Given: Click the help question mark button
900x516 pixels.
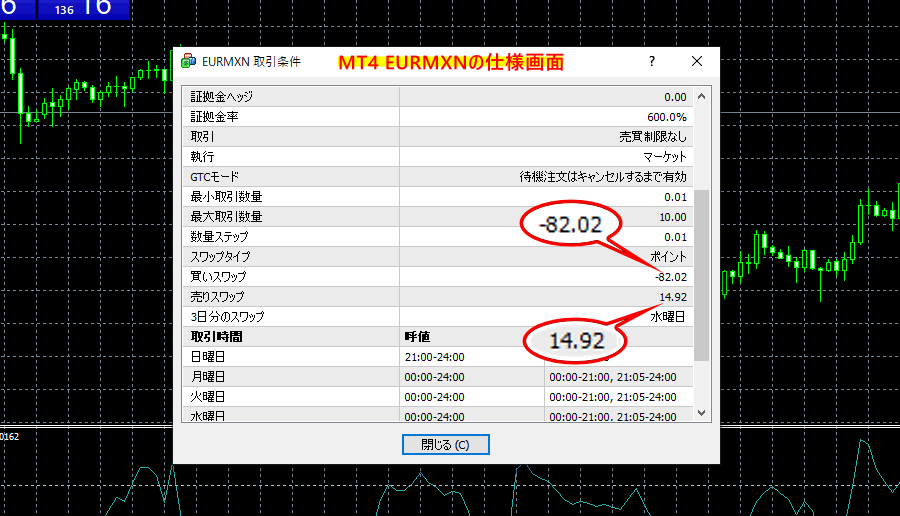Looking at the screenshot, I should tap(651, 61).
